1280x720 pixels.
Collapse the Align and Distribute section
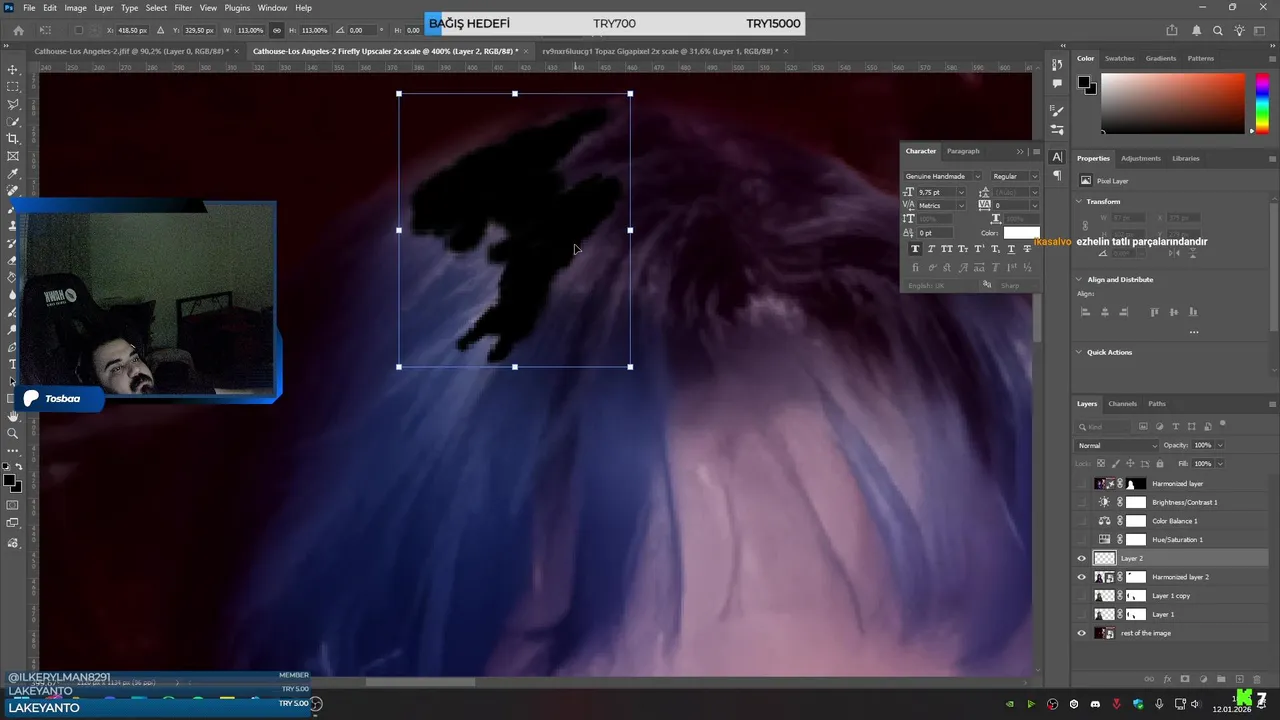pyautogui.click(x=1080, y=279)
